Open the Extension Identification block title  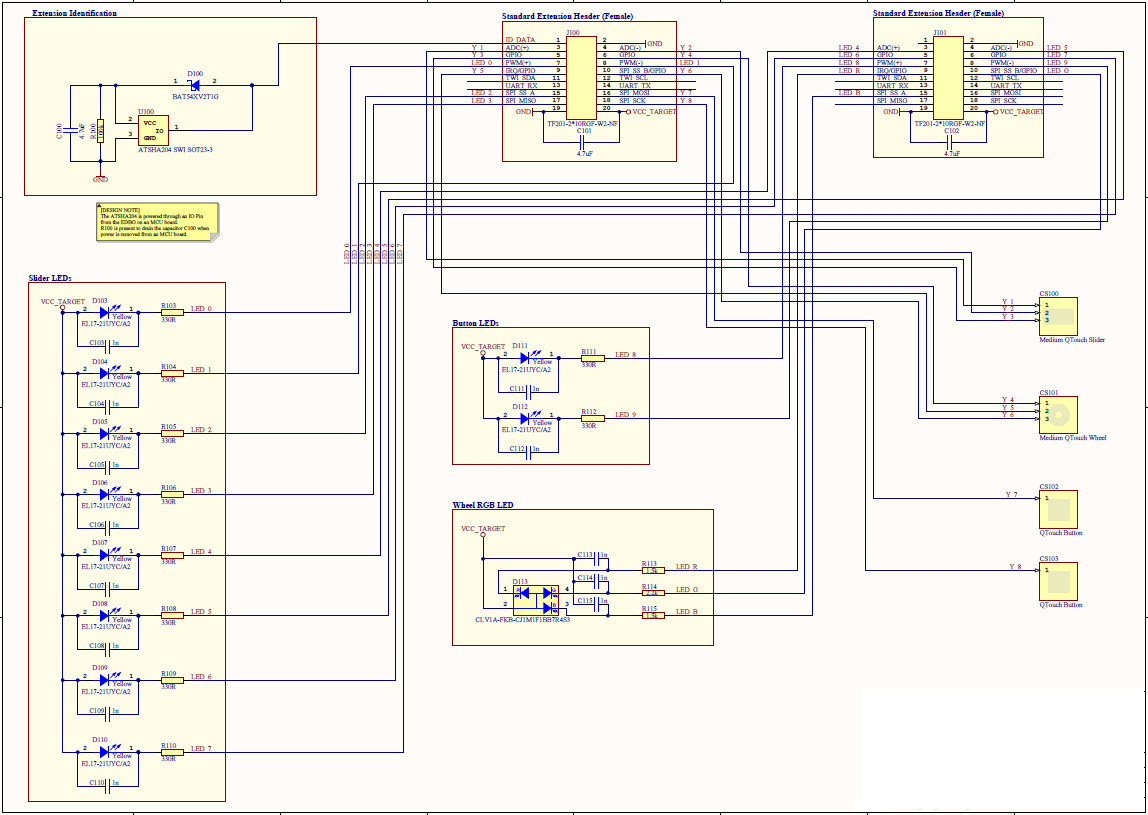click(72, 13)
